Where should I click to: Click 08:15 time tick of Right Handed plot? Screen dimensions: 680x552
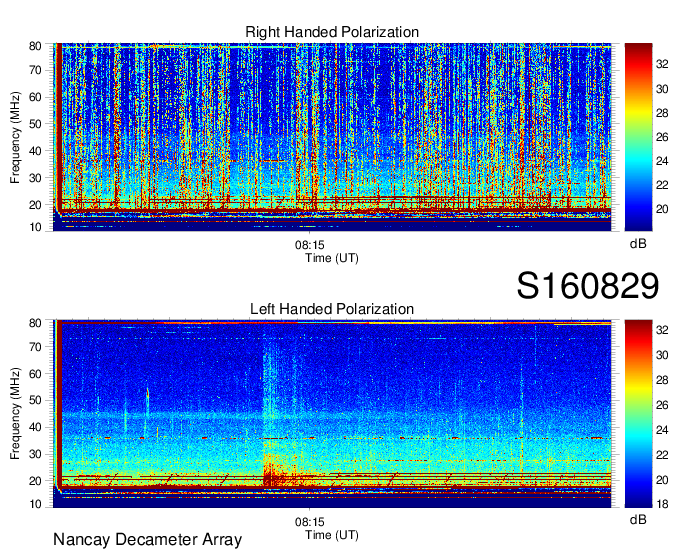click(x=310, y=245)
